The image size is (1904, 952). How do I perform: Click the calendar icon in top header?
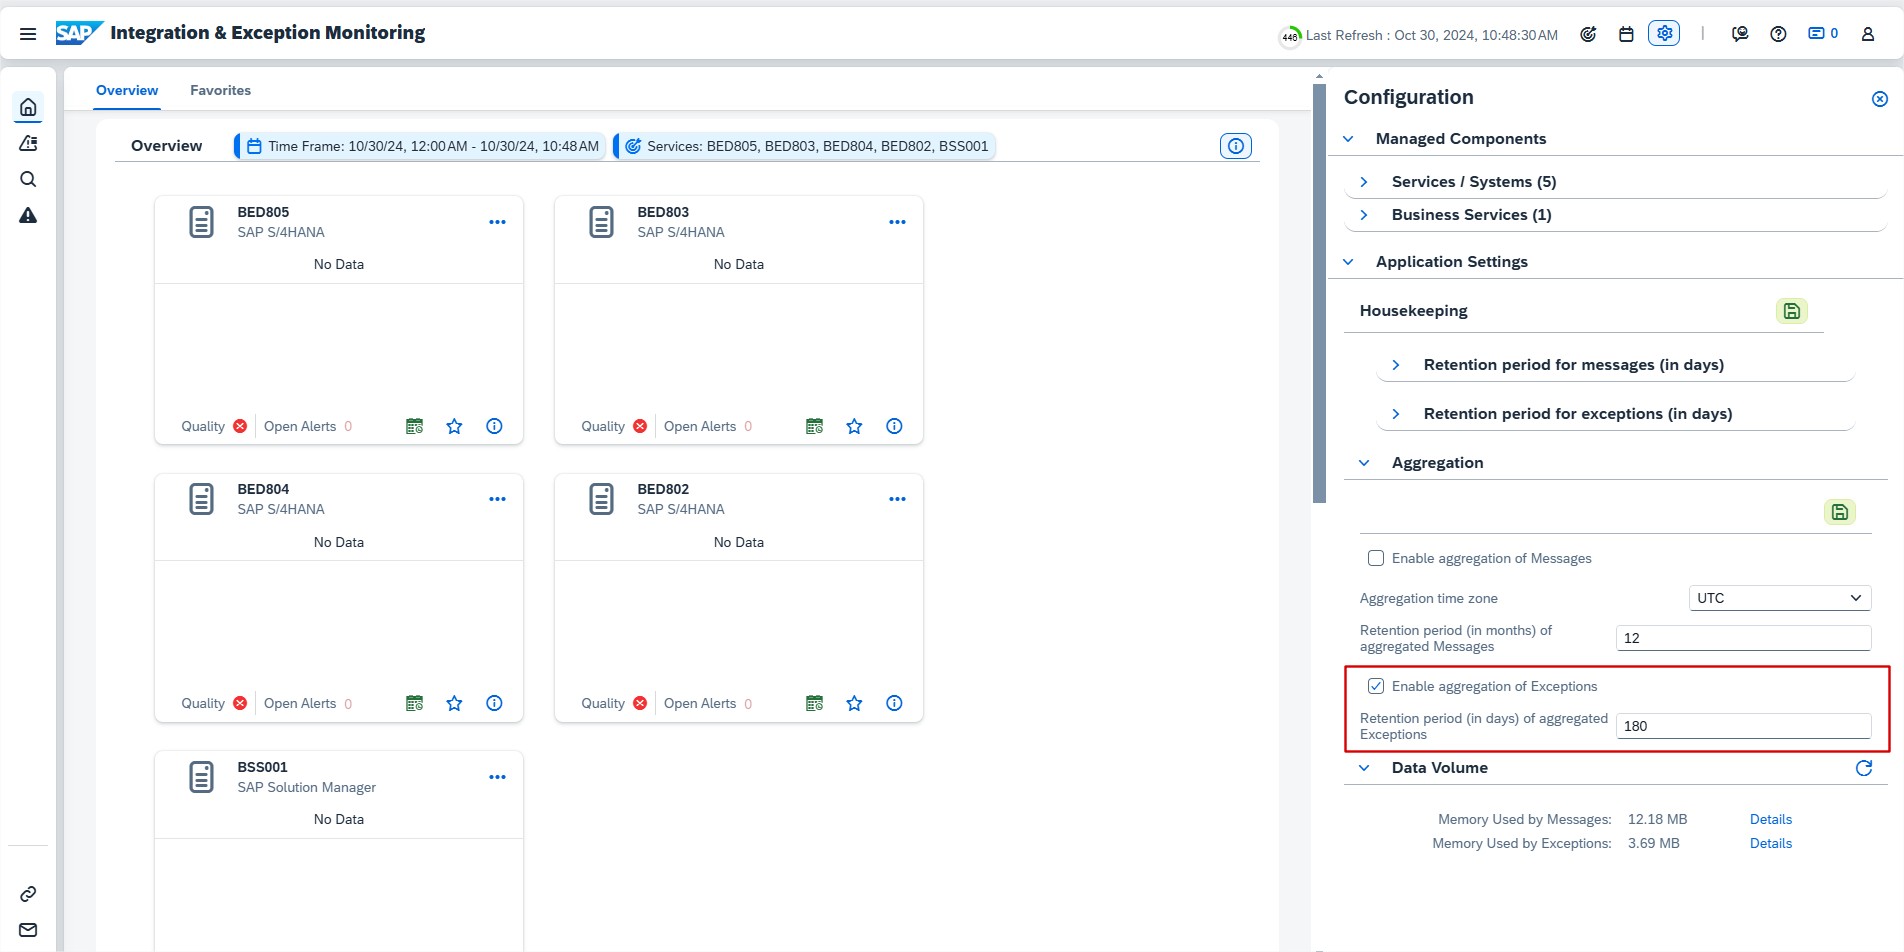pos(1626,34)
